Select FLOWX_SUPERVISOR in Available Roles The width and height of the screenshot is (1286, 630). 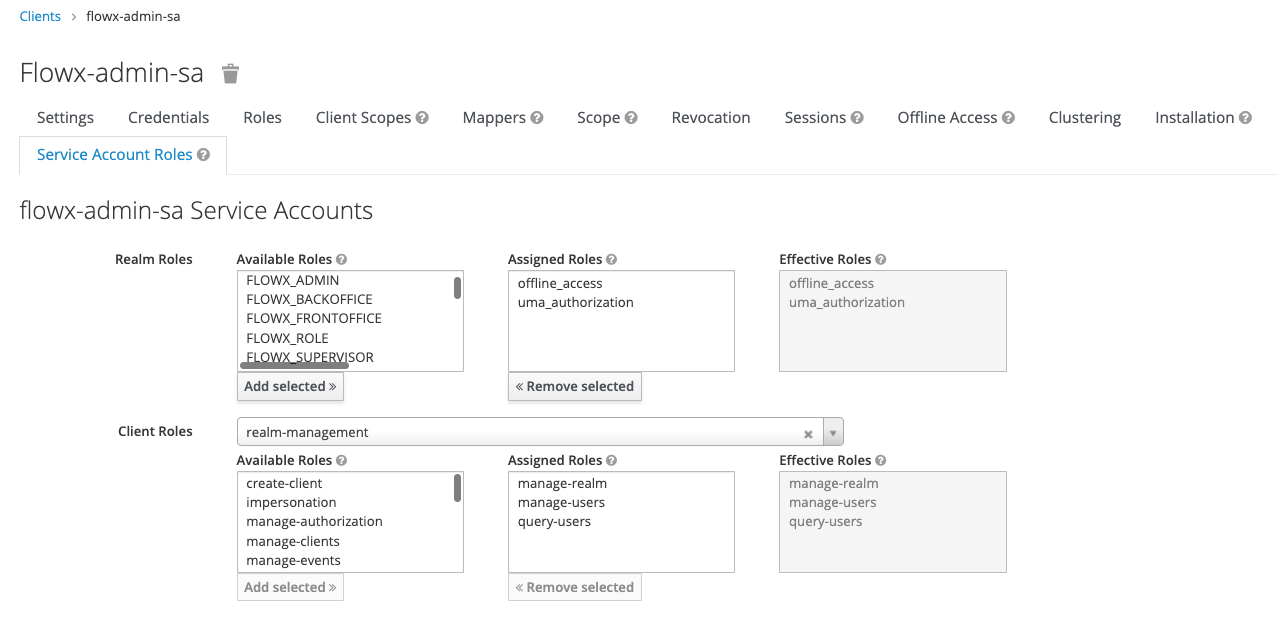click(310, 357)
